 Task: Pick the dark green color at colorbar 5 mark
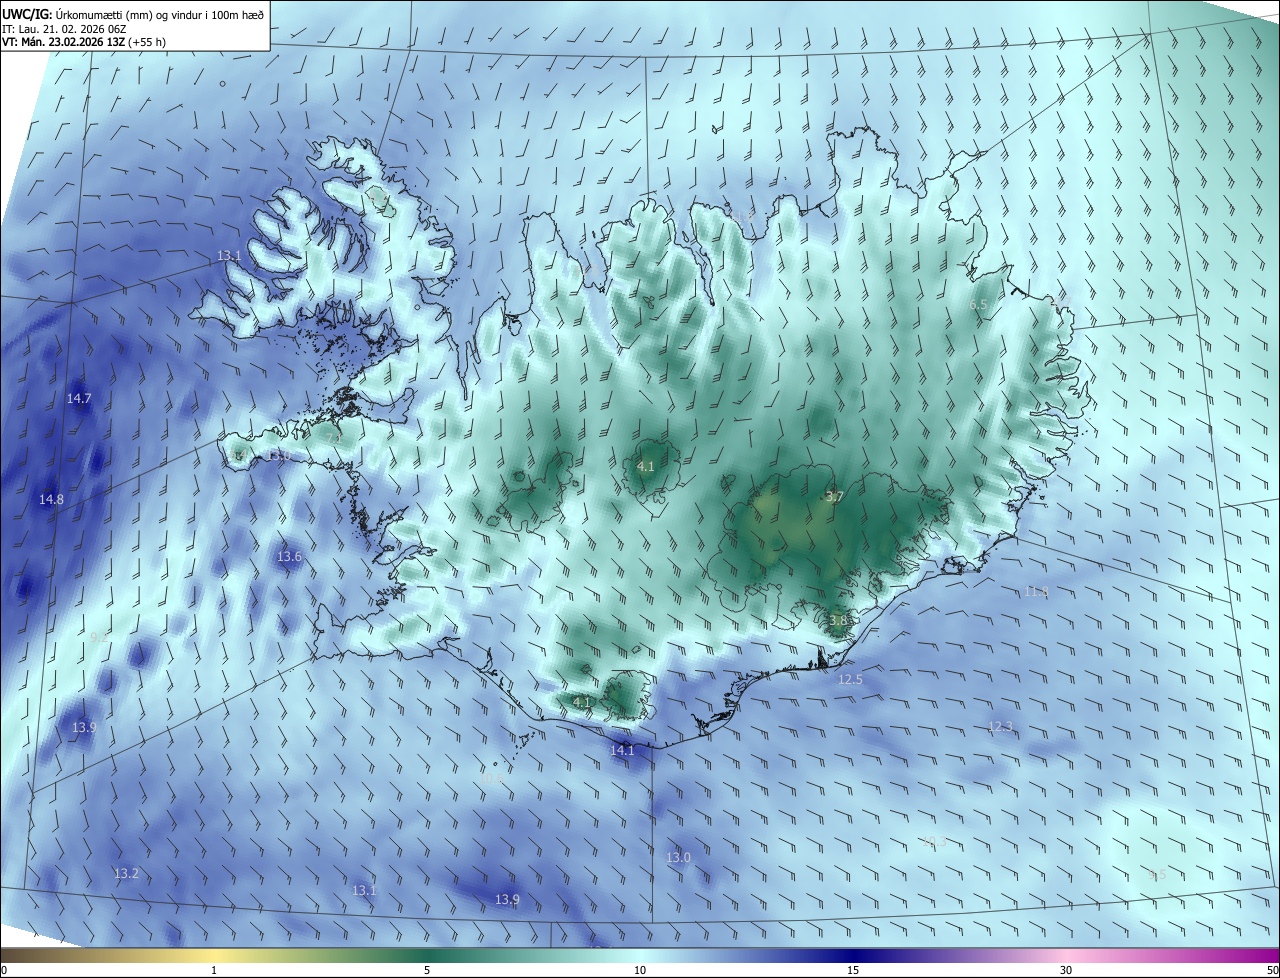427,956
